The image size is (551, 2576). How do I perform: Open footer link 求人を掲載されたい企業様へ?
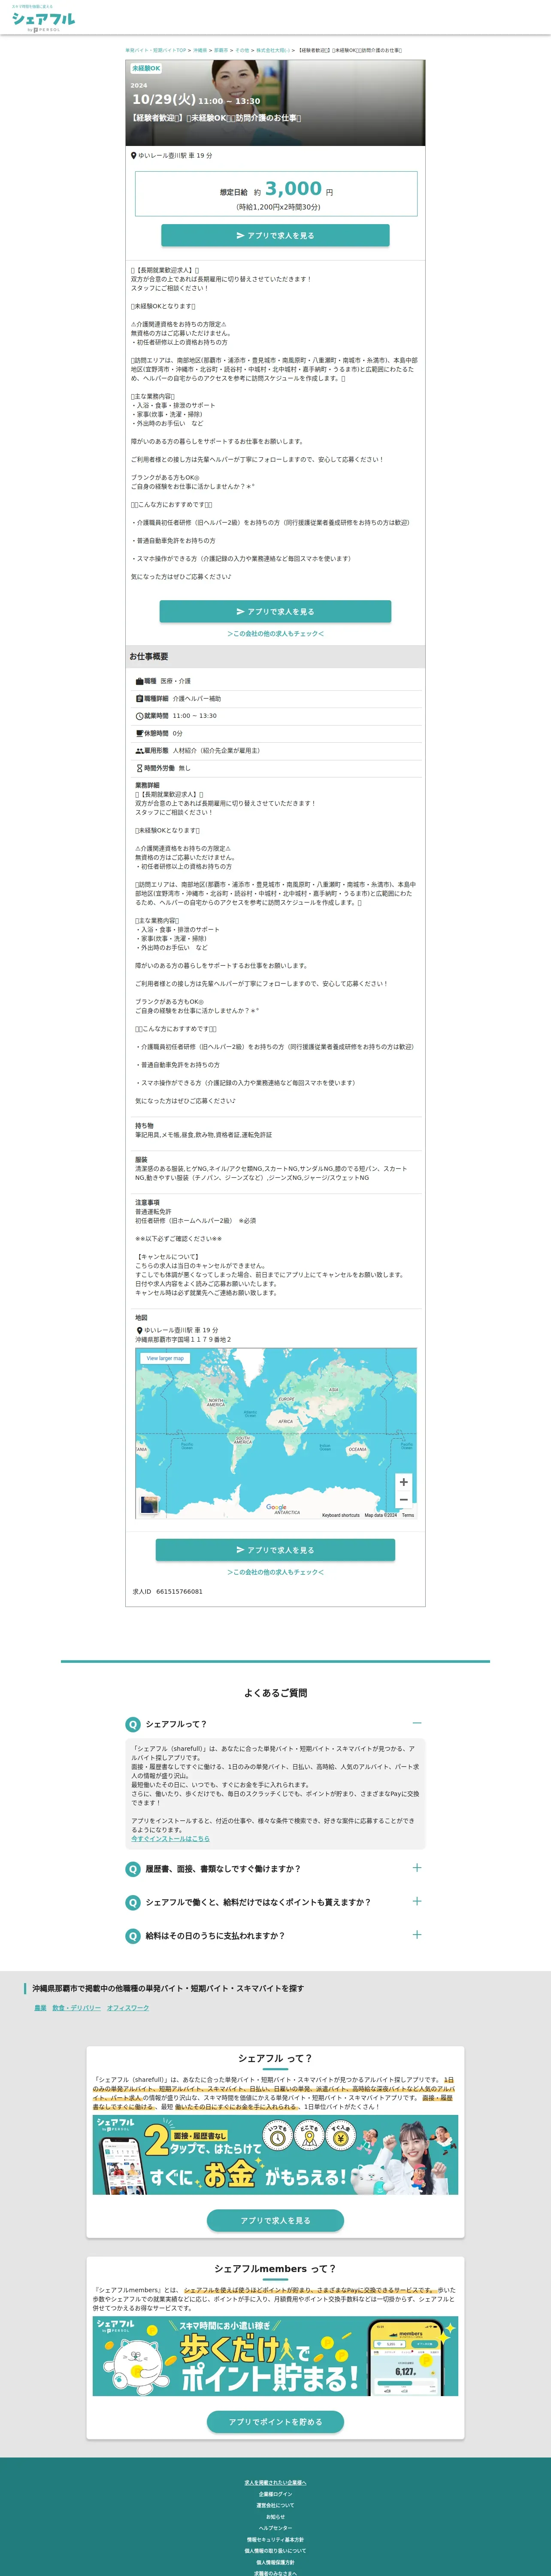(x=275, y=2482)
